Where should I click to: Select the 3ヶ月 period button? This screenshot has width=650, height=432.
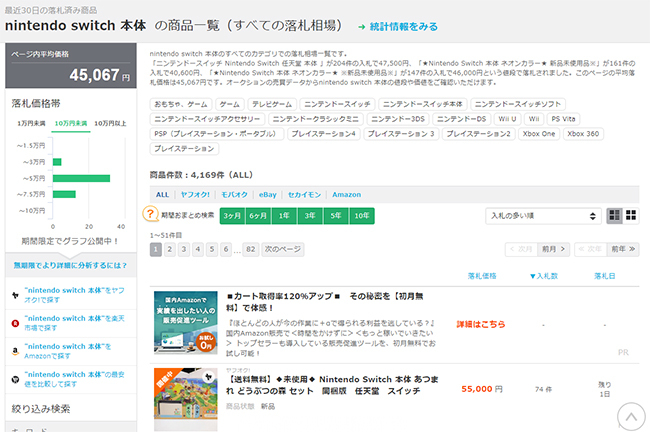(232, 215)
